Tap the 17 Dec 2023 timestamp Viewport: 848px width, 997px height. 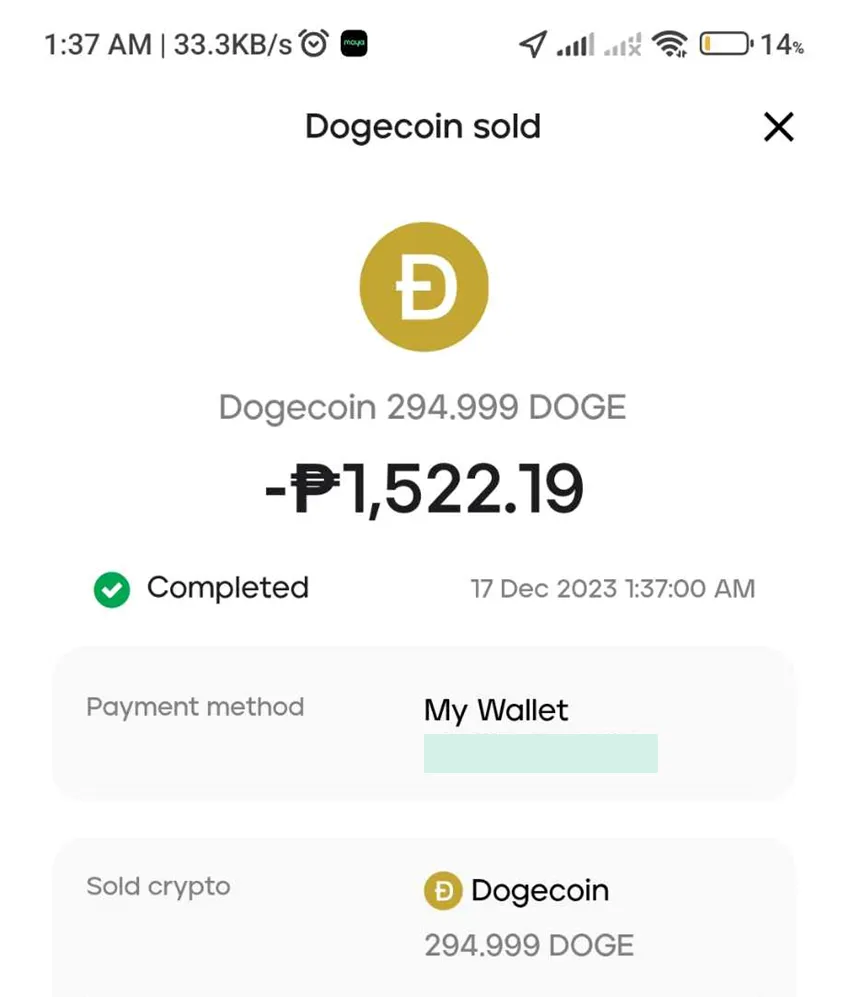coord(613,589)
